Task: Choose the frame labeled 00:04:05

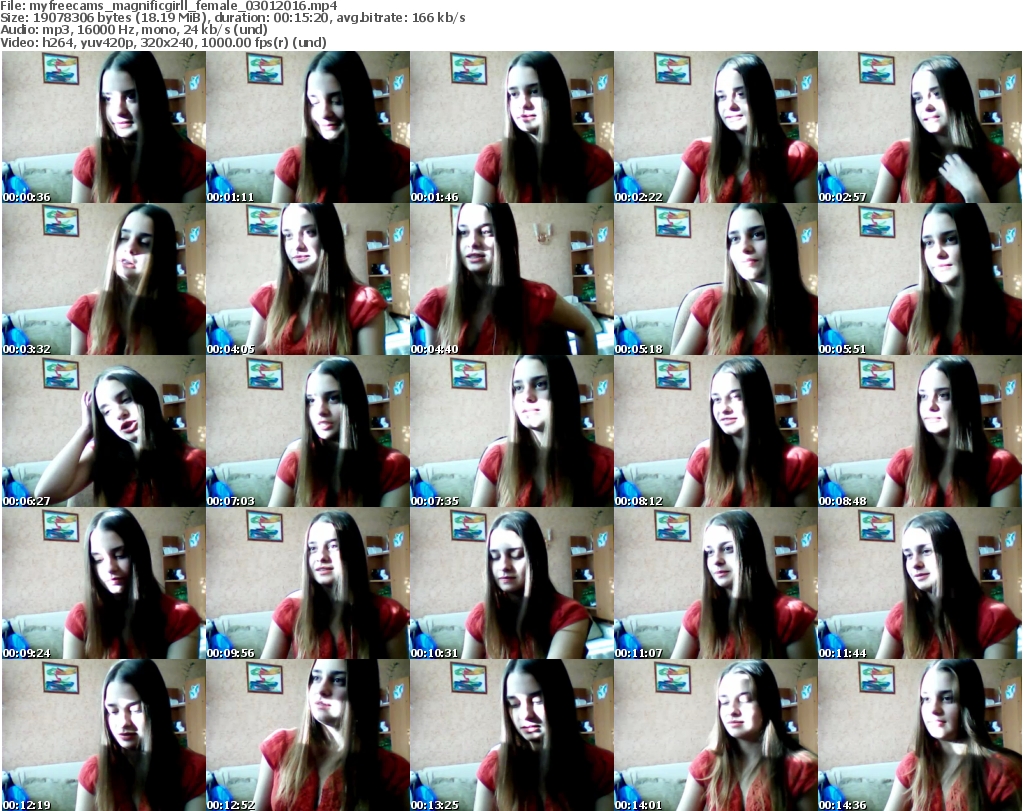Action: [x=308, y=279]
